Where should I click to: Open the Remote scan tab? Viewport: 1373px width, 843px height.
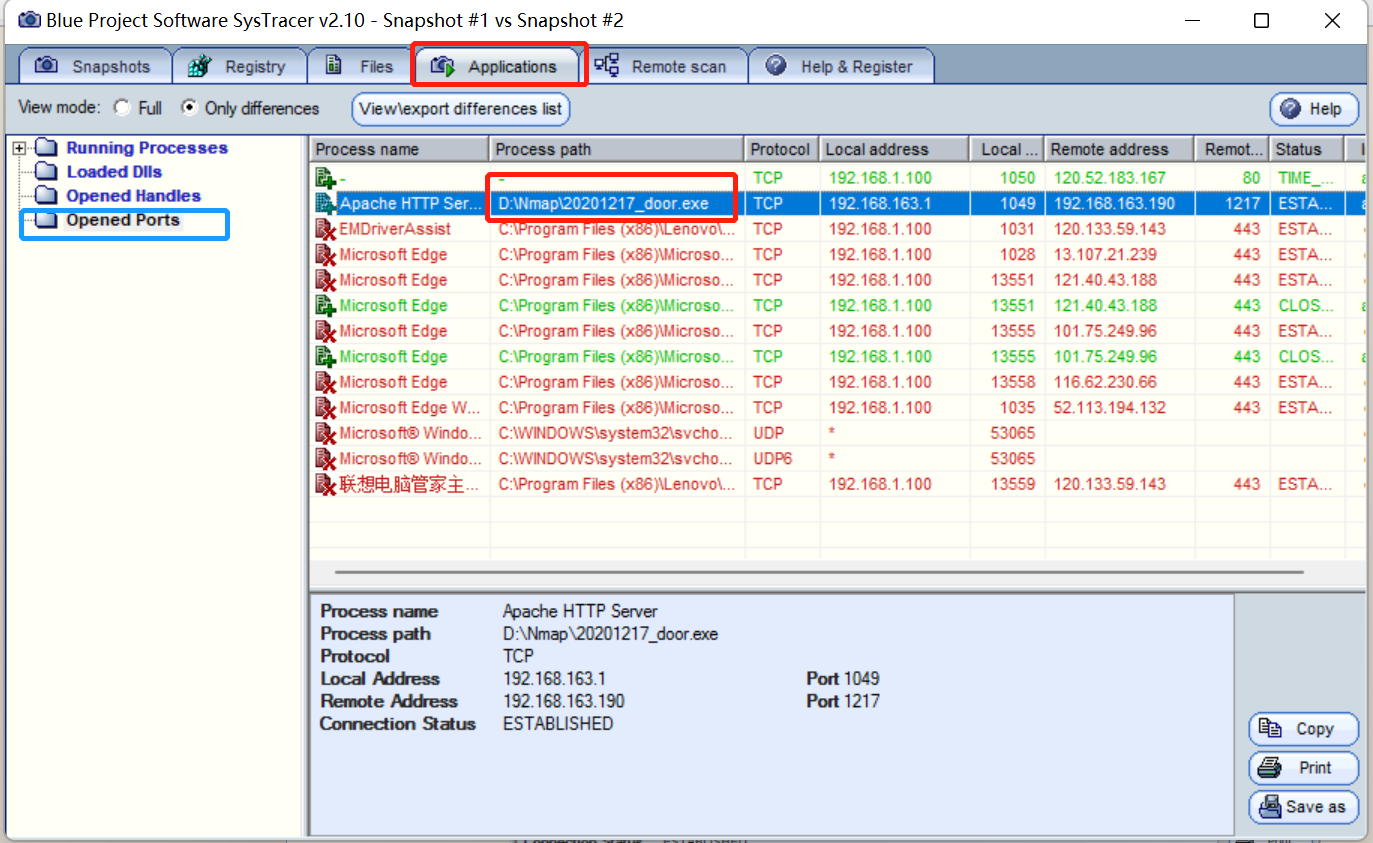[x=664, y=66]
